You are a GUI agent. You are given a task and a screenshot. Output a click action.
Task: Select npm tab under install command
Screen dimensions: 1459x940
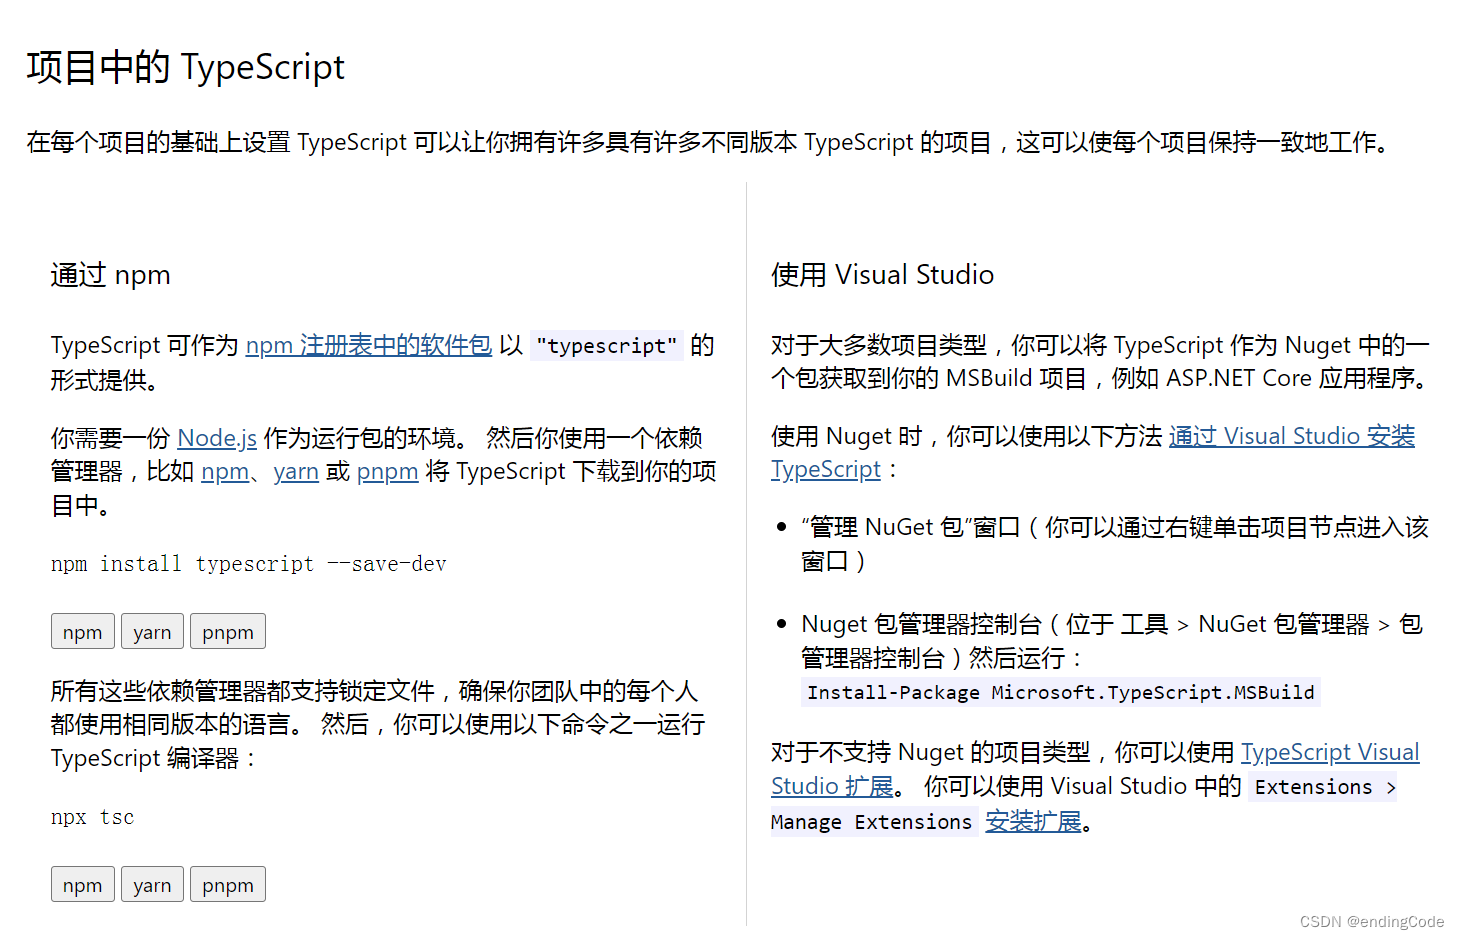(x=83, y=632)
